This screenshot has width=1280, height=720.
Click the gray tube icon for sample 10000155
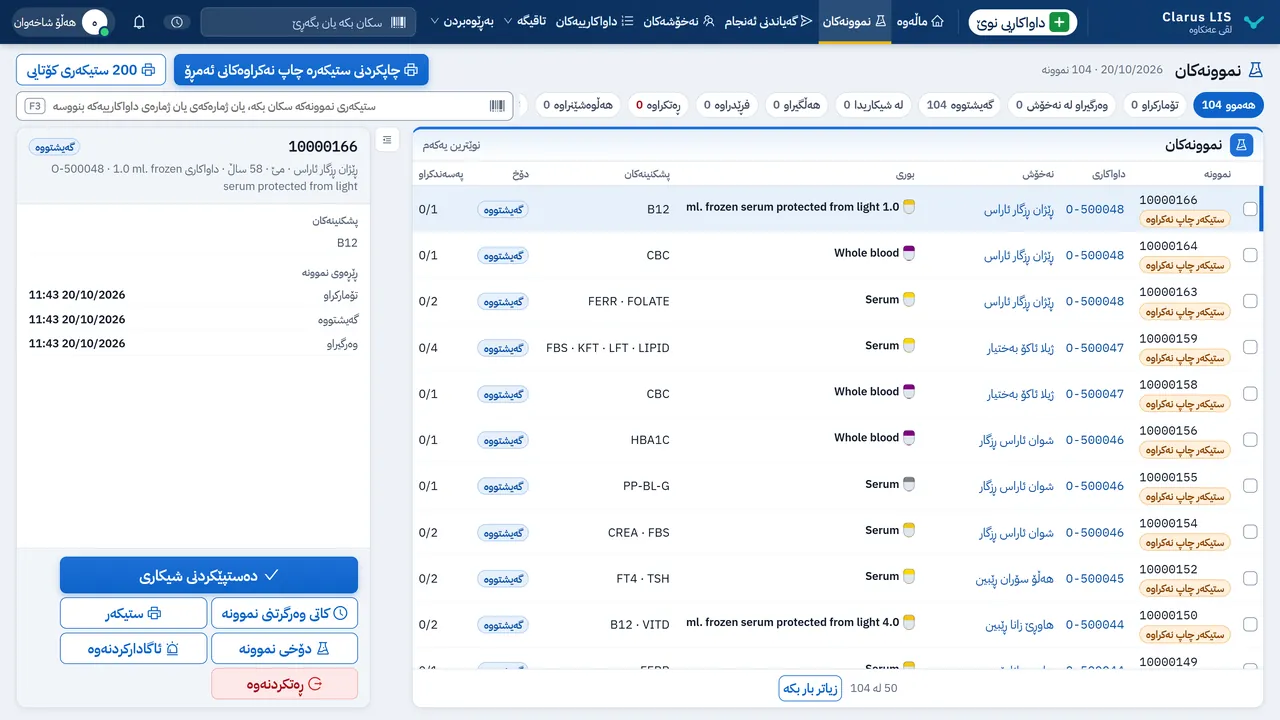click(x=909, y=484)
